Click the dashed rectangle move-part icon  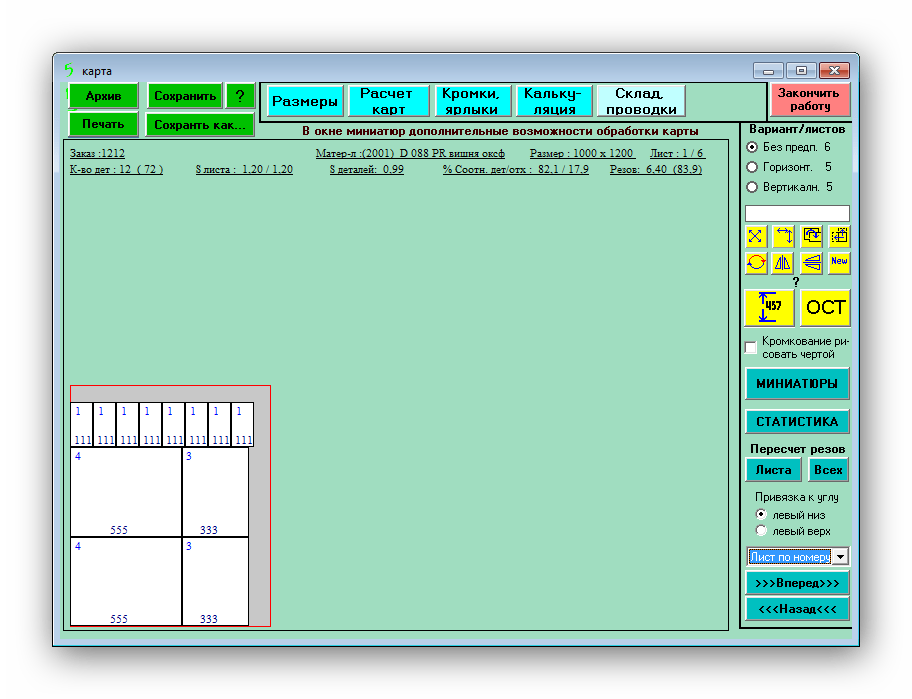[x=839, y=236]
